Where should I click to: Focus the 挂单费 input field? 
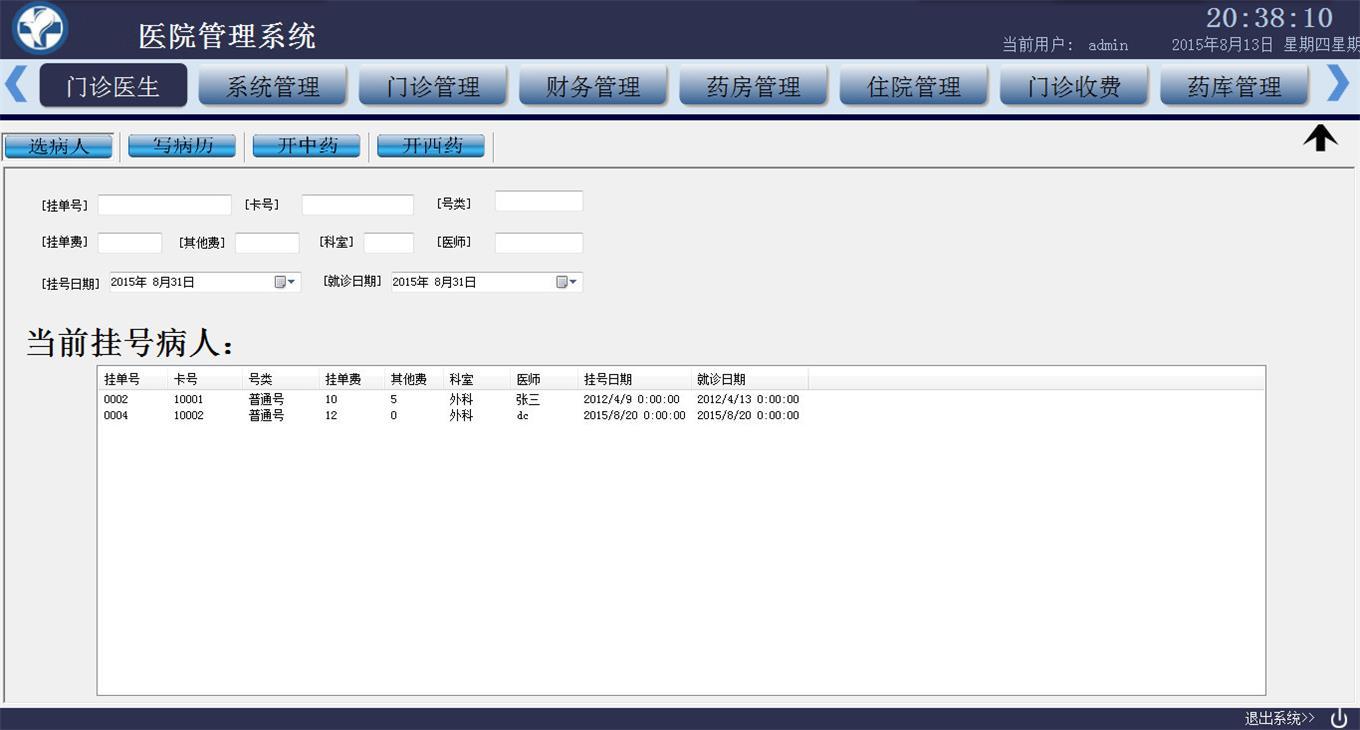pyautogui.click(x=130, y=243)
